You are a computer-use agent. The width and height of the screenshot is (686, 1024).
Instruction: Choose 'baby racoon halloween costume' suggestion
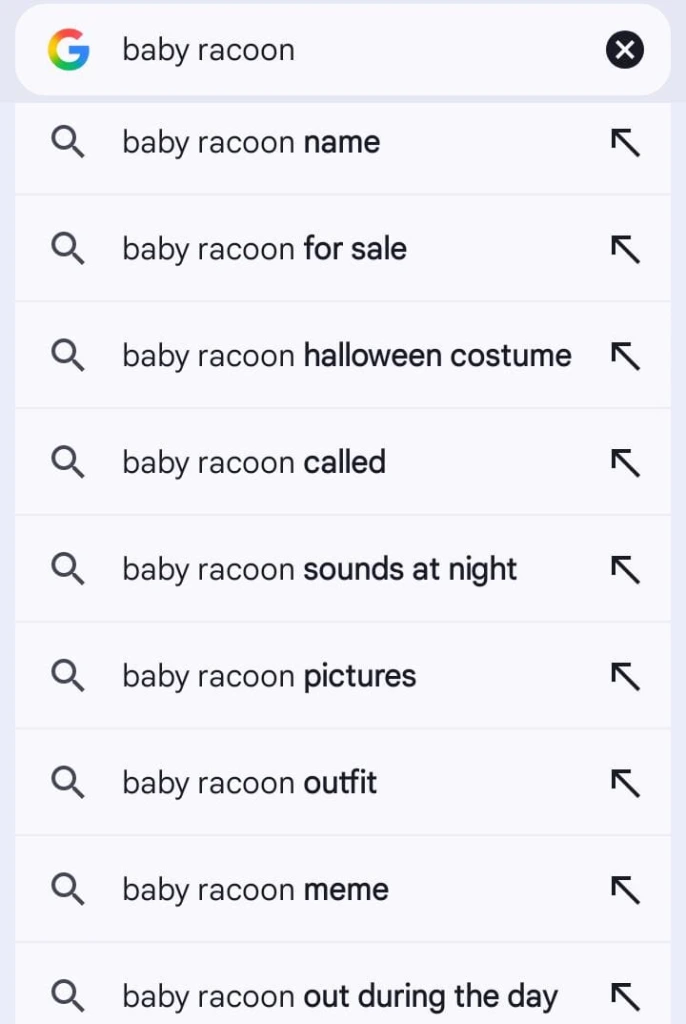click(346, 356)
